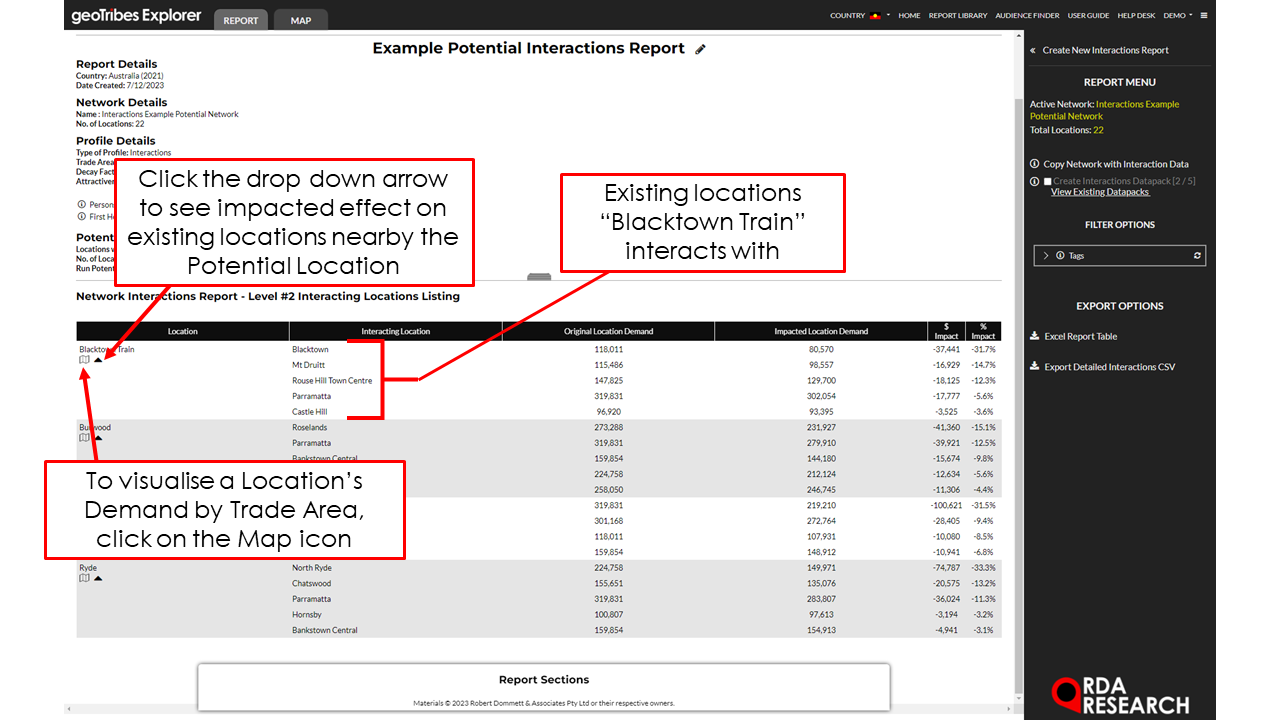Click Create New Interactions Report
The height and width of the screenshot is (720, 1280).
point(1105,50)
